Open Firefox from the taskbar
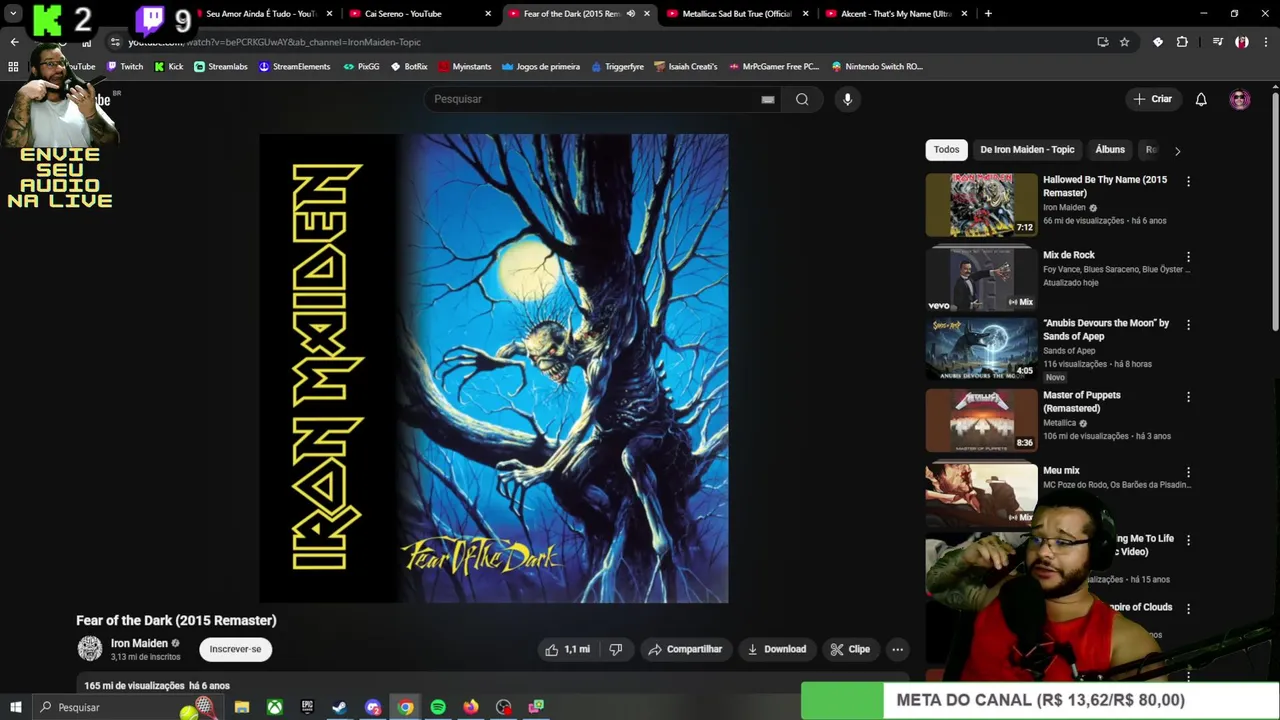The image size is (1280, 720). (x=471, y=707)
